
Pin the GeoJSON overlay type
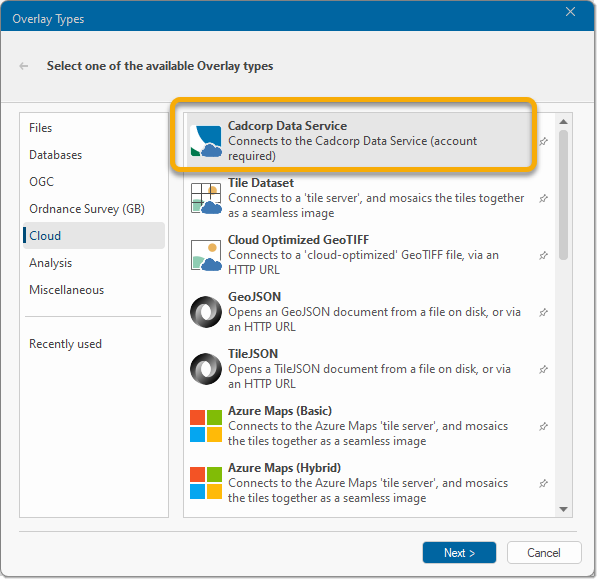point(543,313)
